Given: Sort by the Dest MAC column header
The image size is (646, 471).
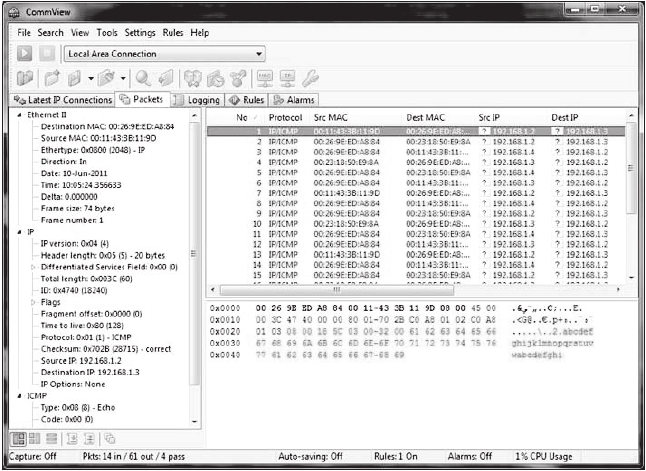Looking at the screenshot, I should 426,117.
